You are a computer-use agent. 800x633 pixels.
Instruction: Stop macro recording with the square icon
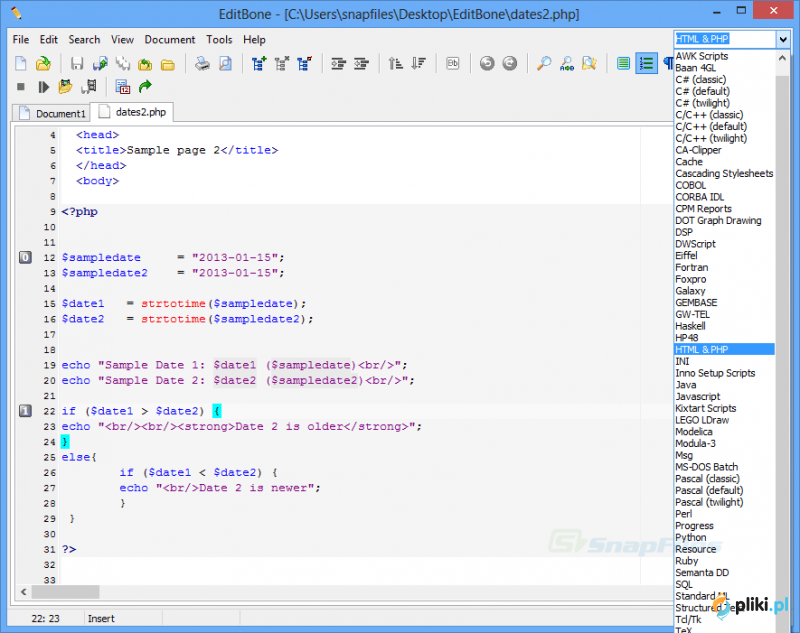coord(21,87)
